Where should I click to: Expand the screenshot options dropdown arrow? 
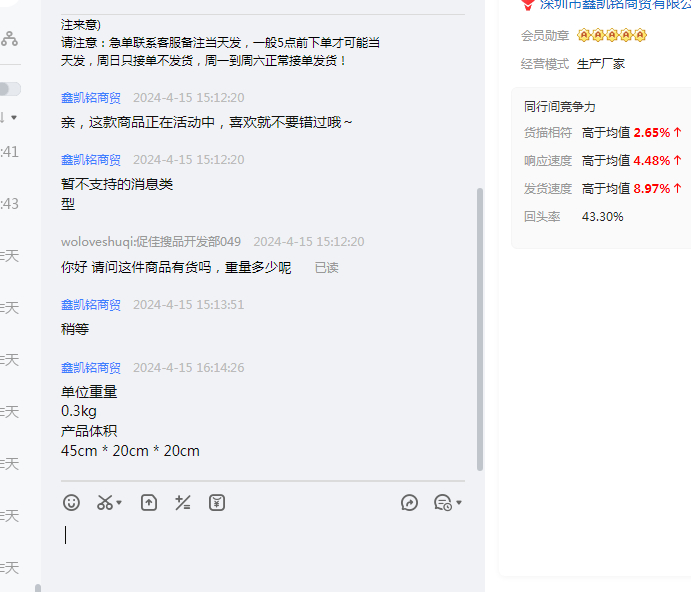click(x=119, y=503)
